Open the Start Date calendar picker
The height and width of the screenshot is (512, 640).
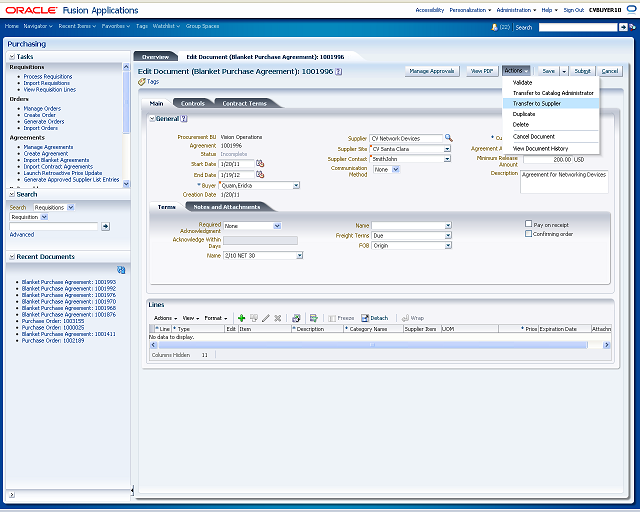click(x=260, y=164)
